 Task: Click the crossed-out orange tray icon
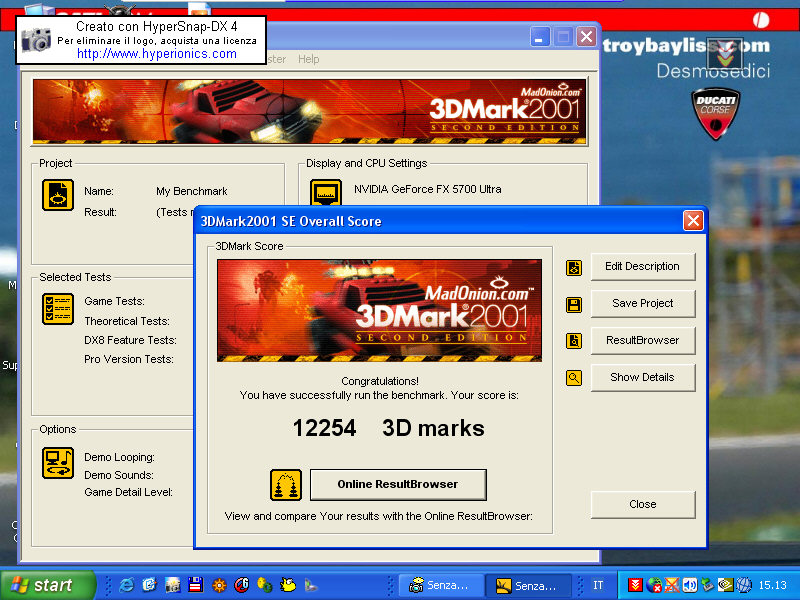coord(671,585)
